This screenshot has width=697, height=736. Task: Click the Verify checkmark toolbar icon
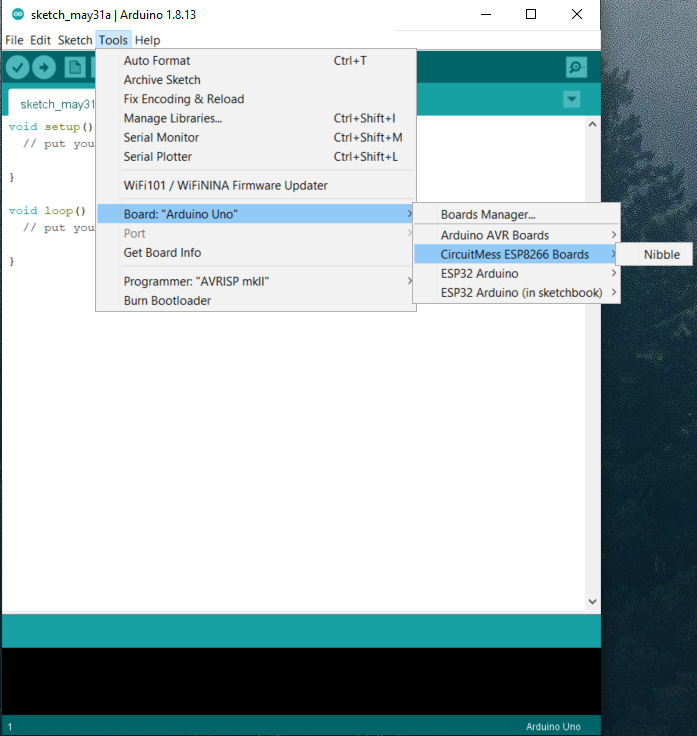click(x=17, y=68)
